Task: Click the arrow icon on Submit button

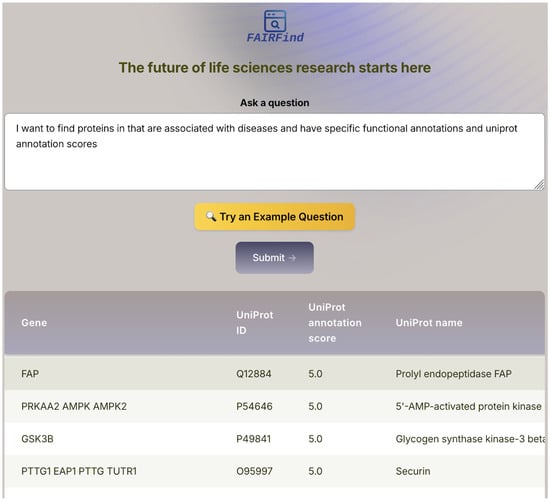Action: click(292, 258)
